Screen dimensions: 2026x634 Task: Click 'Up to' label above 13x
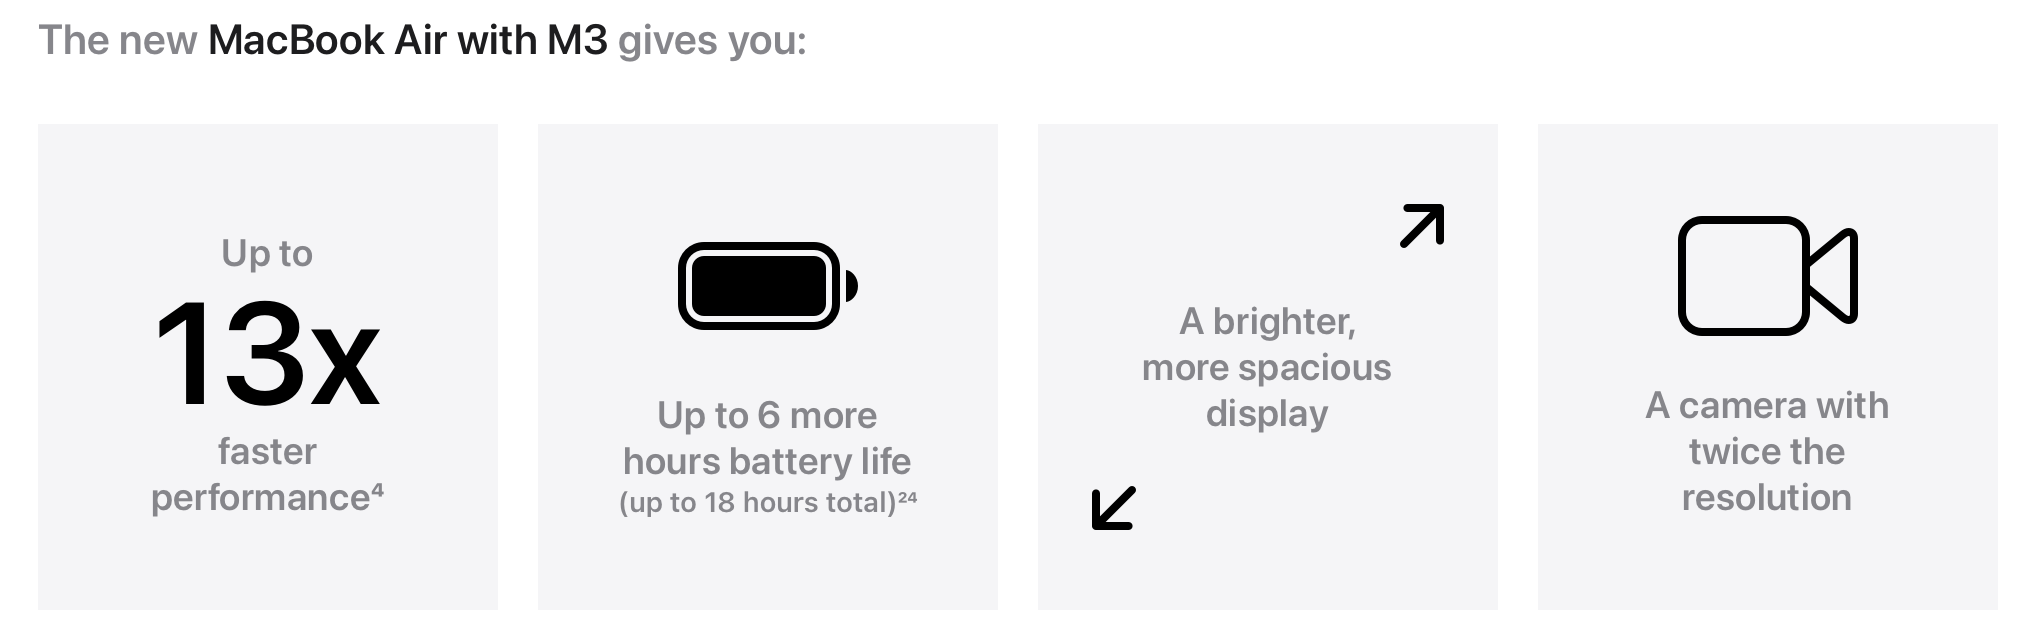click(267, 254)
